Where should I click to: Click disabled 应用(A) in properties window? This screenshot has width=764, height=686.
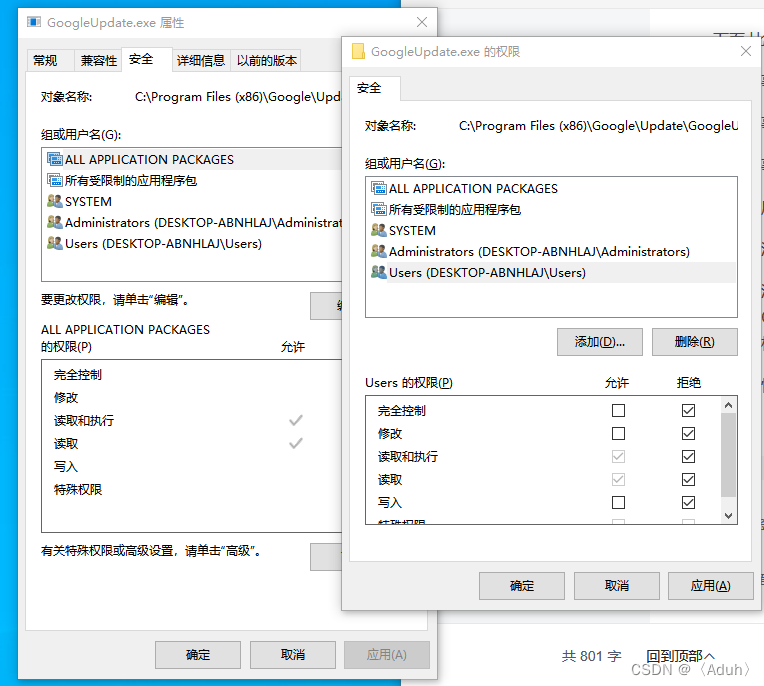pyautogui.click(x=387, y=655)
